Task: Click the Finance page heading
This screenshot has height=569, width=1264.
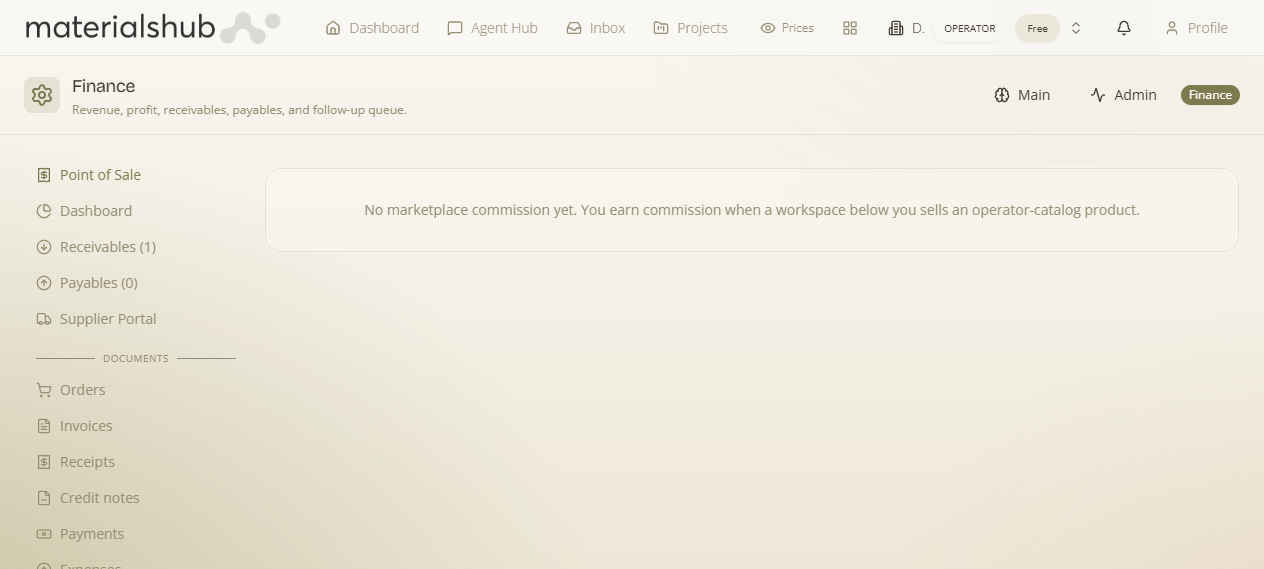Action: click(x=104, y=86)
